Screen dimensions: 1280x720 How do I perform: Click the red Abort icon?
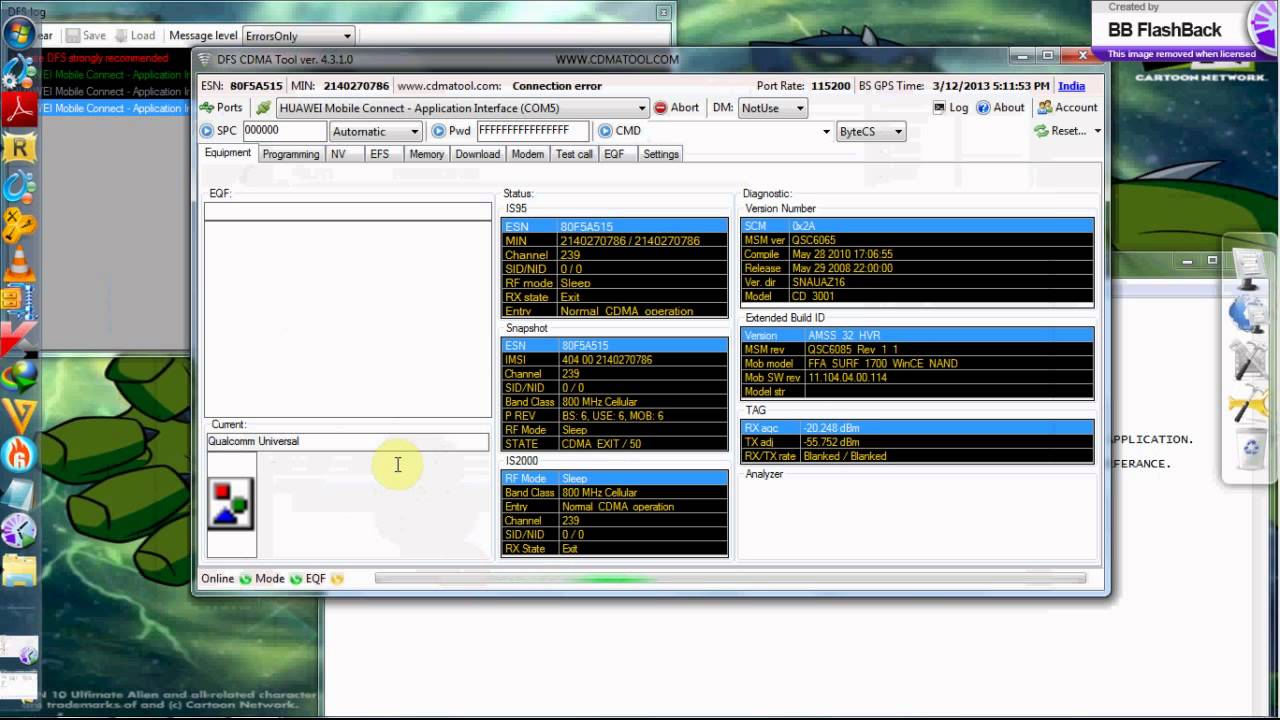coord(660,108)
